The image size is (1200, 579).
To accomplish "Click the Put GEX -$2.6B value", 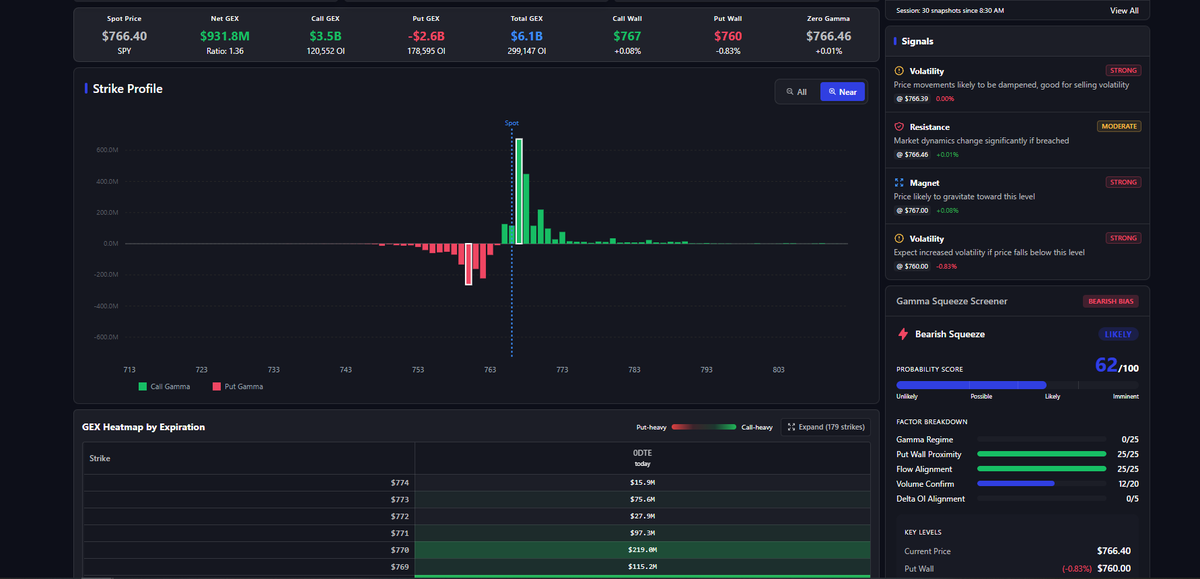I will point(424,36).
